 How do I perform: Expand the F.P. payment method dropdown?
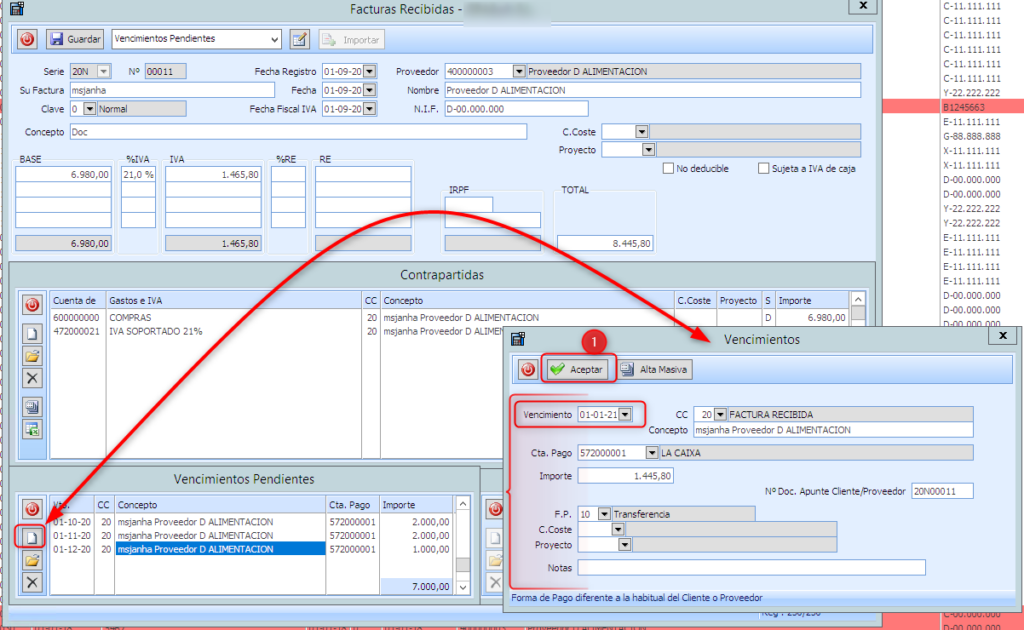(x=603, y=514)
